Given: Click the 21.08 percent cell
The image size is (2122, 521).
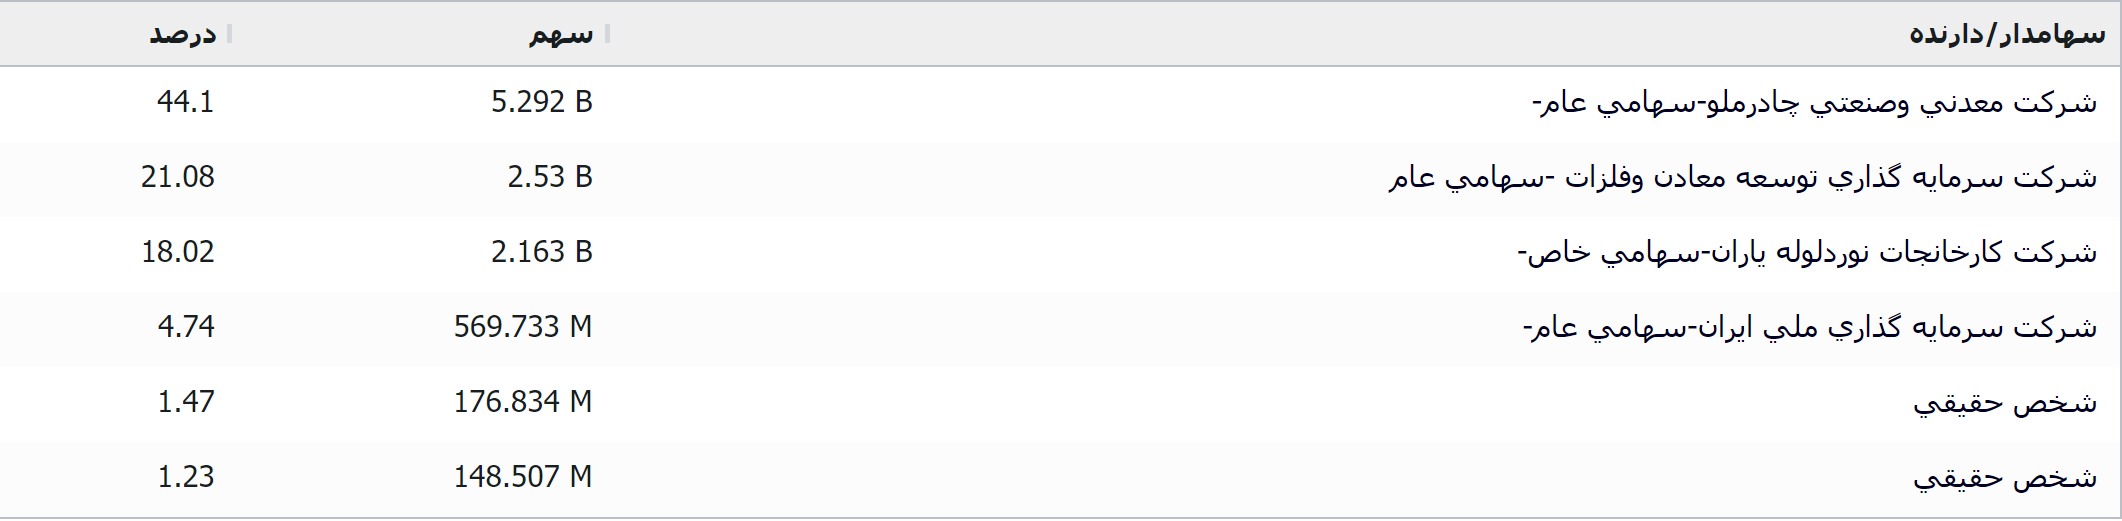Looking at the screenshot, I should pos(177,177).
